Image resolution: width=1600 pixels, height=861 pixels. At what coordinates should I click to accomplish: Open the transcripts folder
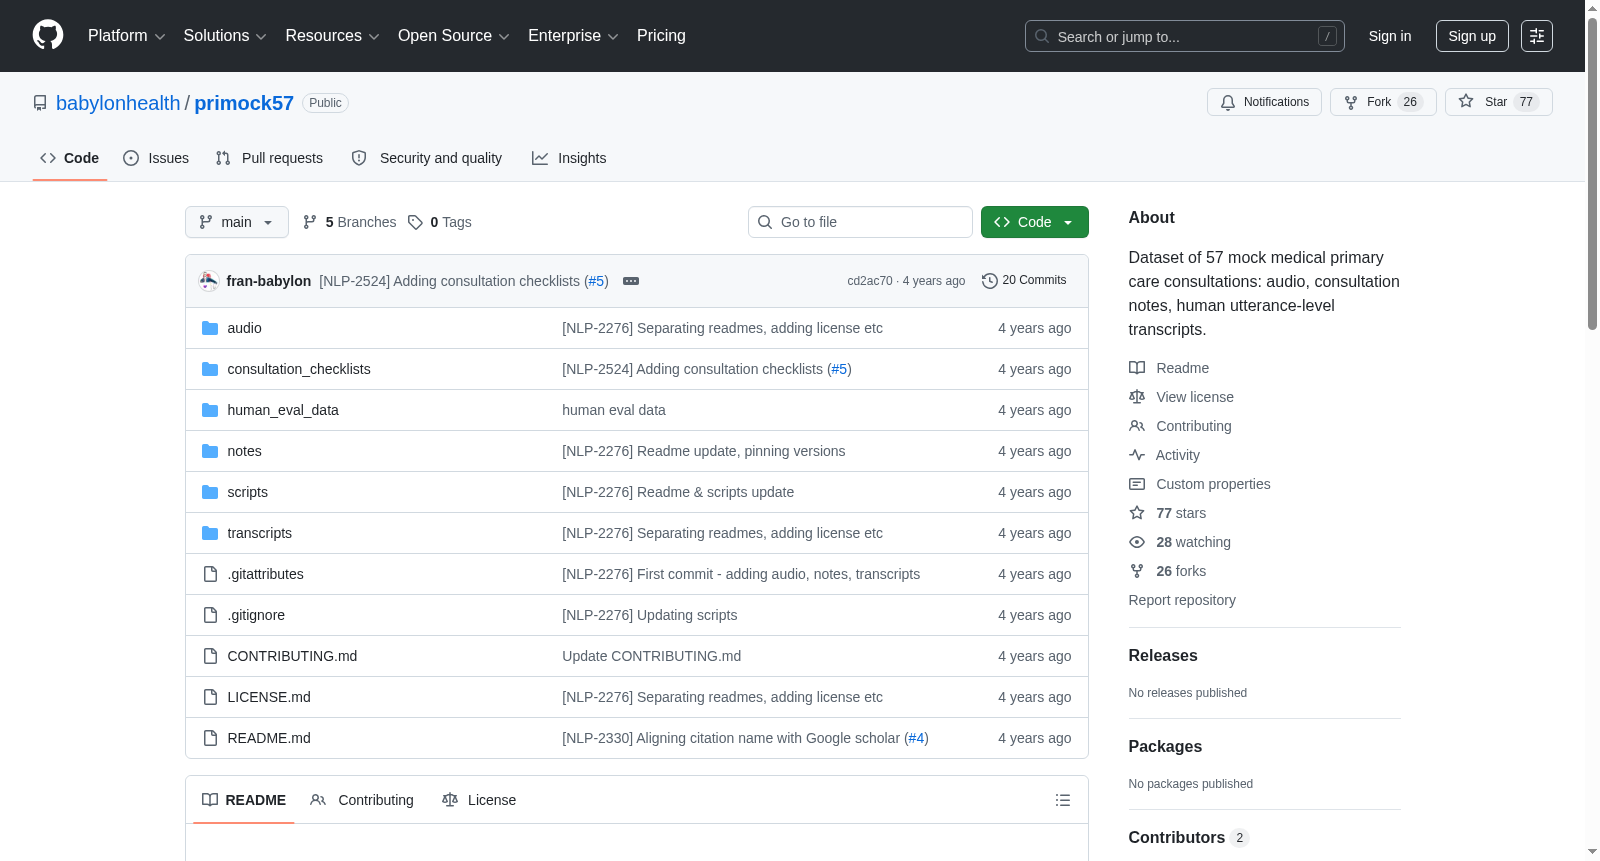[x=260, y=533]
